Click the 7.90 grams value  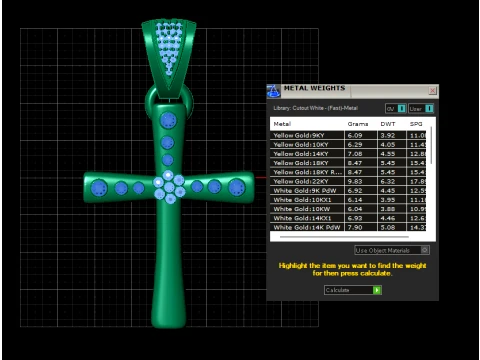pos(355,227)
